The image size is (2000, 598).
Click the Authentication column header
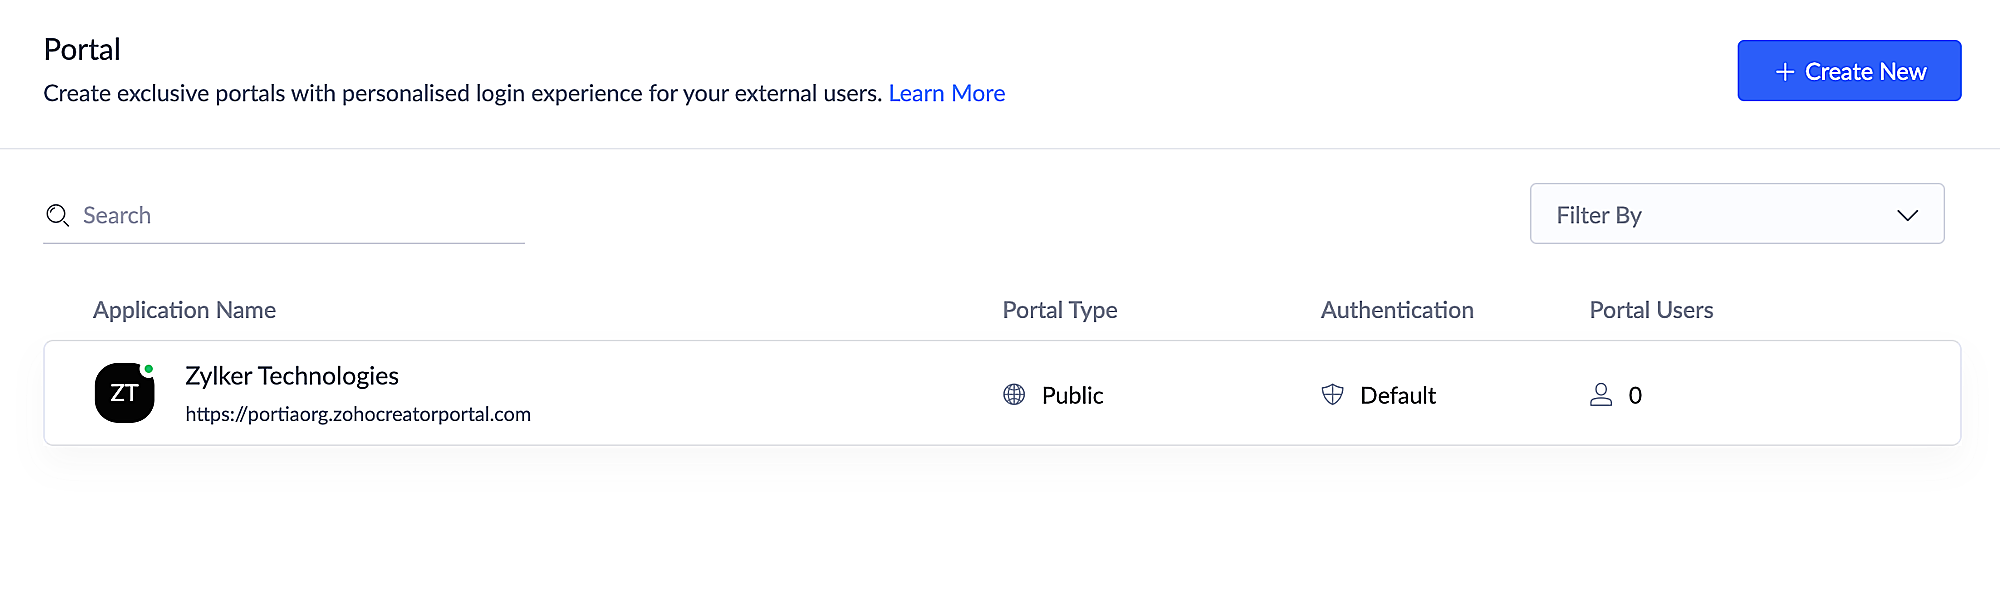pyautogui.click(x=1397, y=310)
